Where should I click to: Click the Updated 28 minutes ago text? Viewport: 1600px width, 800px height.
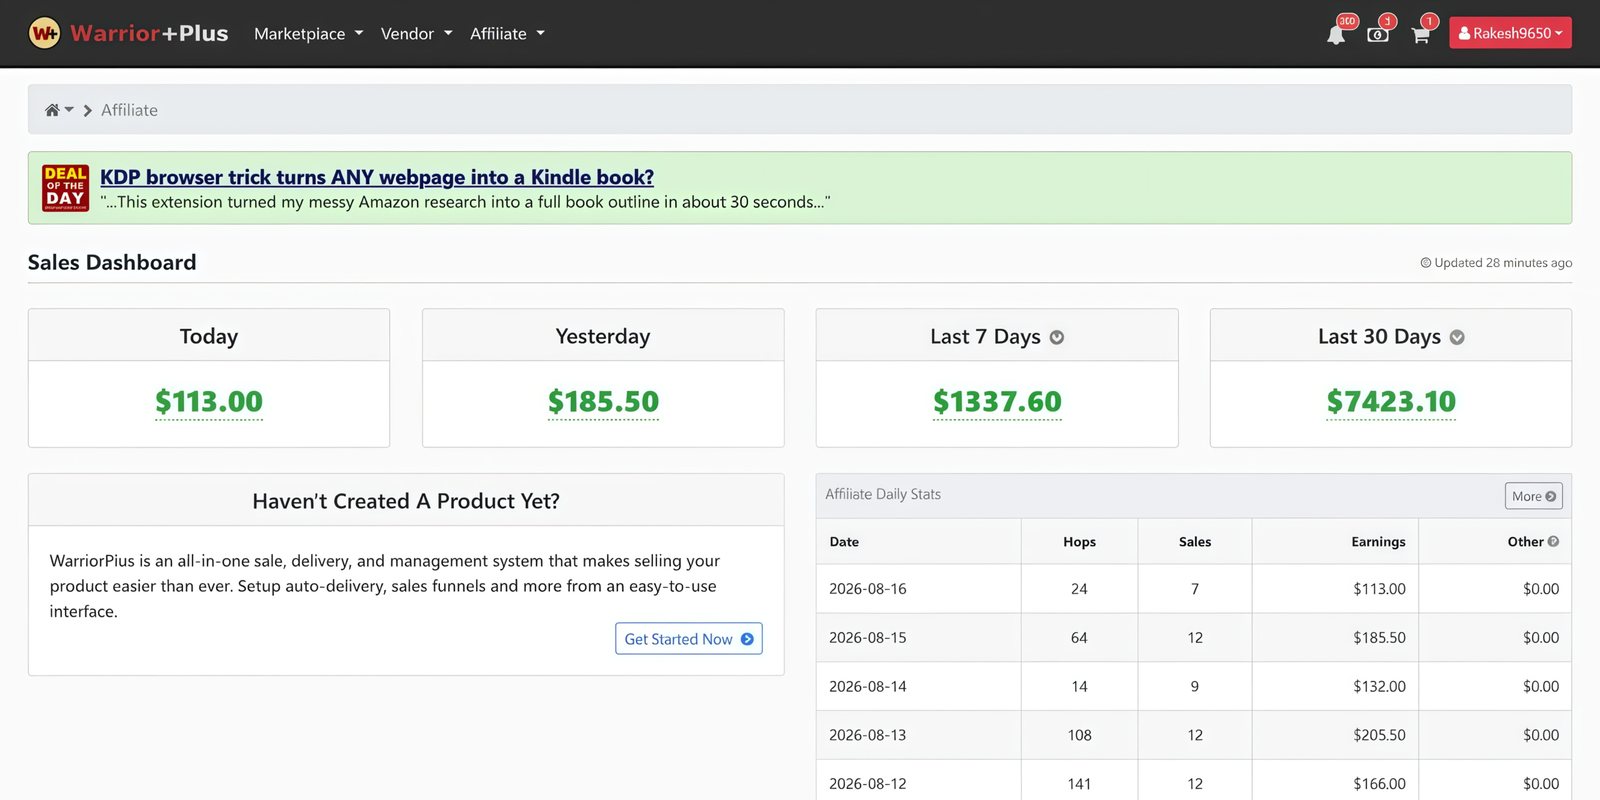pyautogui.click(x=1496, y=263)
